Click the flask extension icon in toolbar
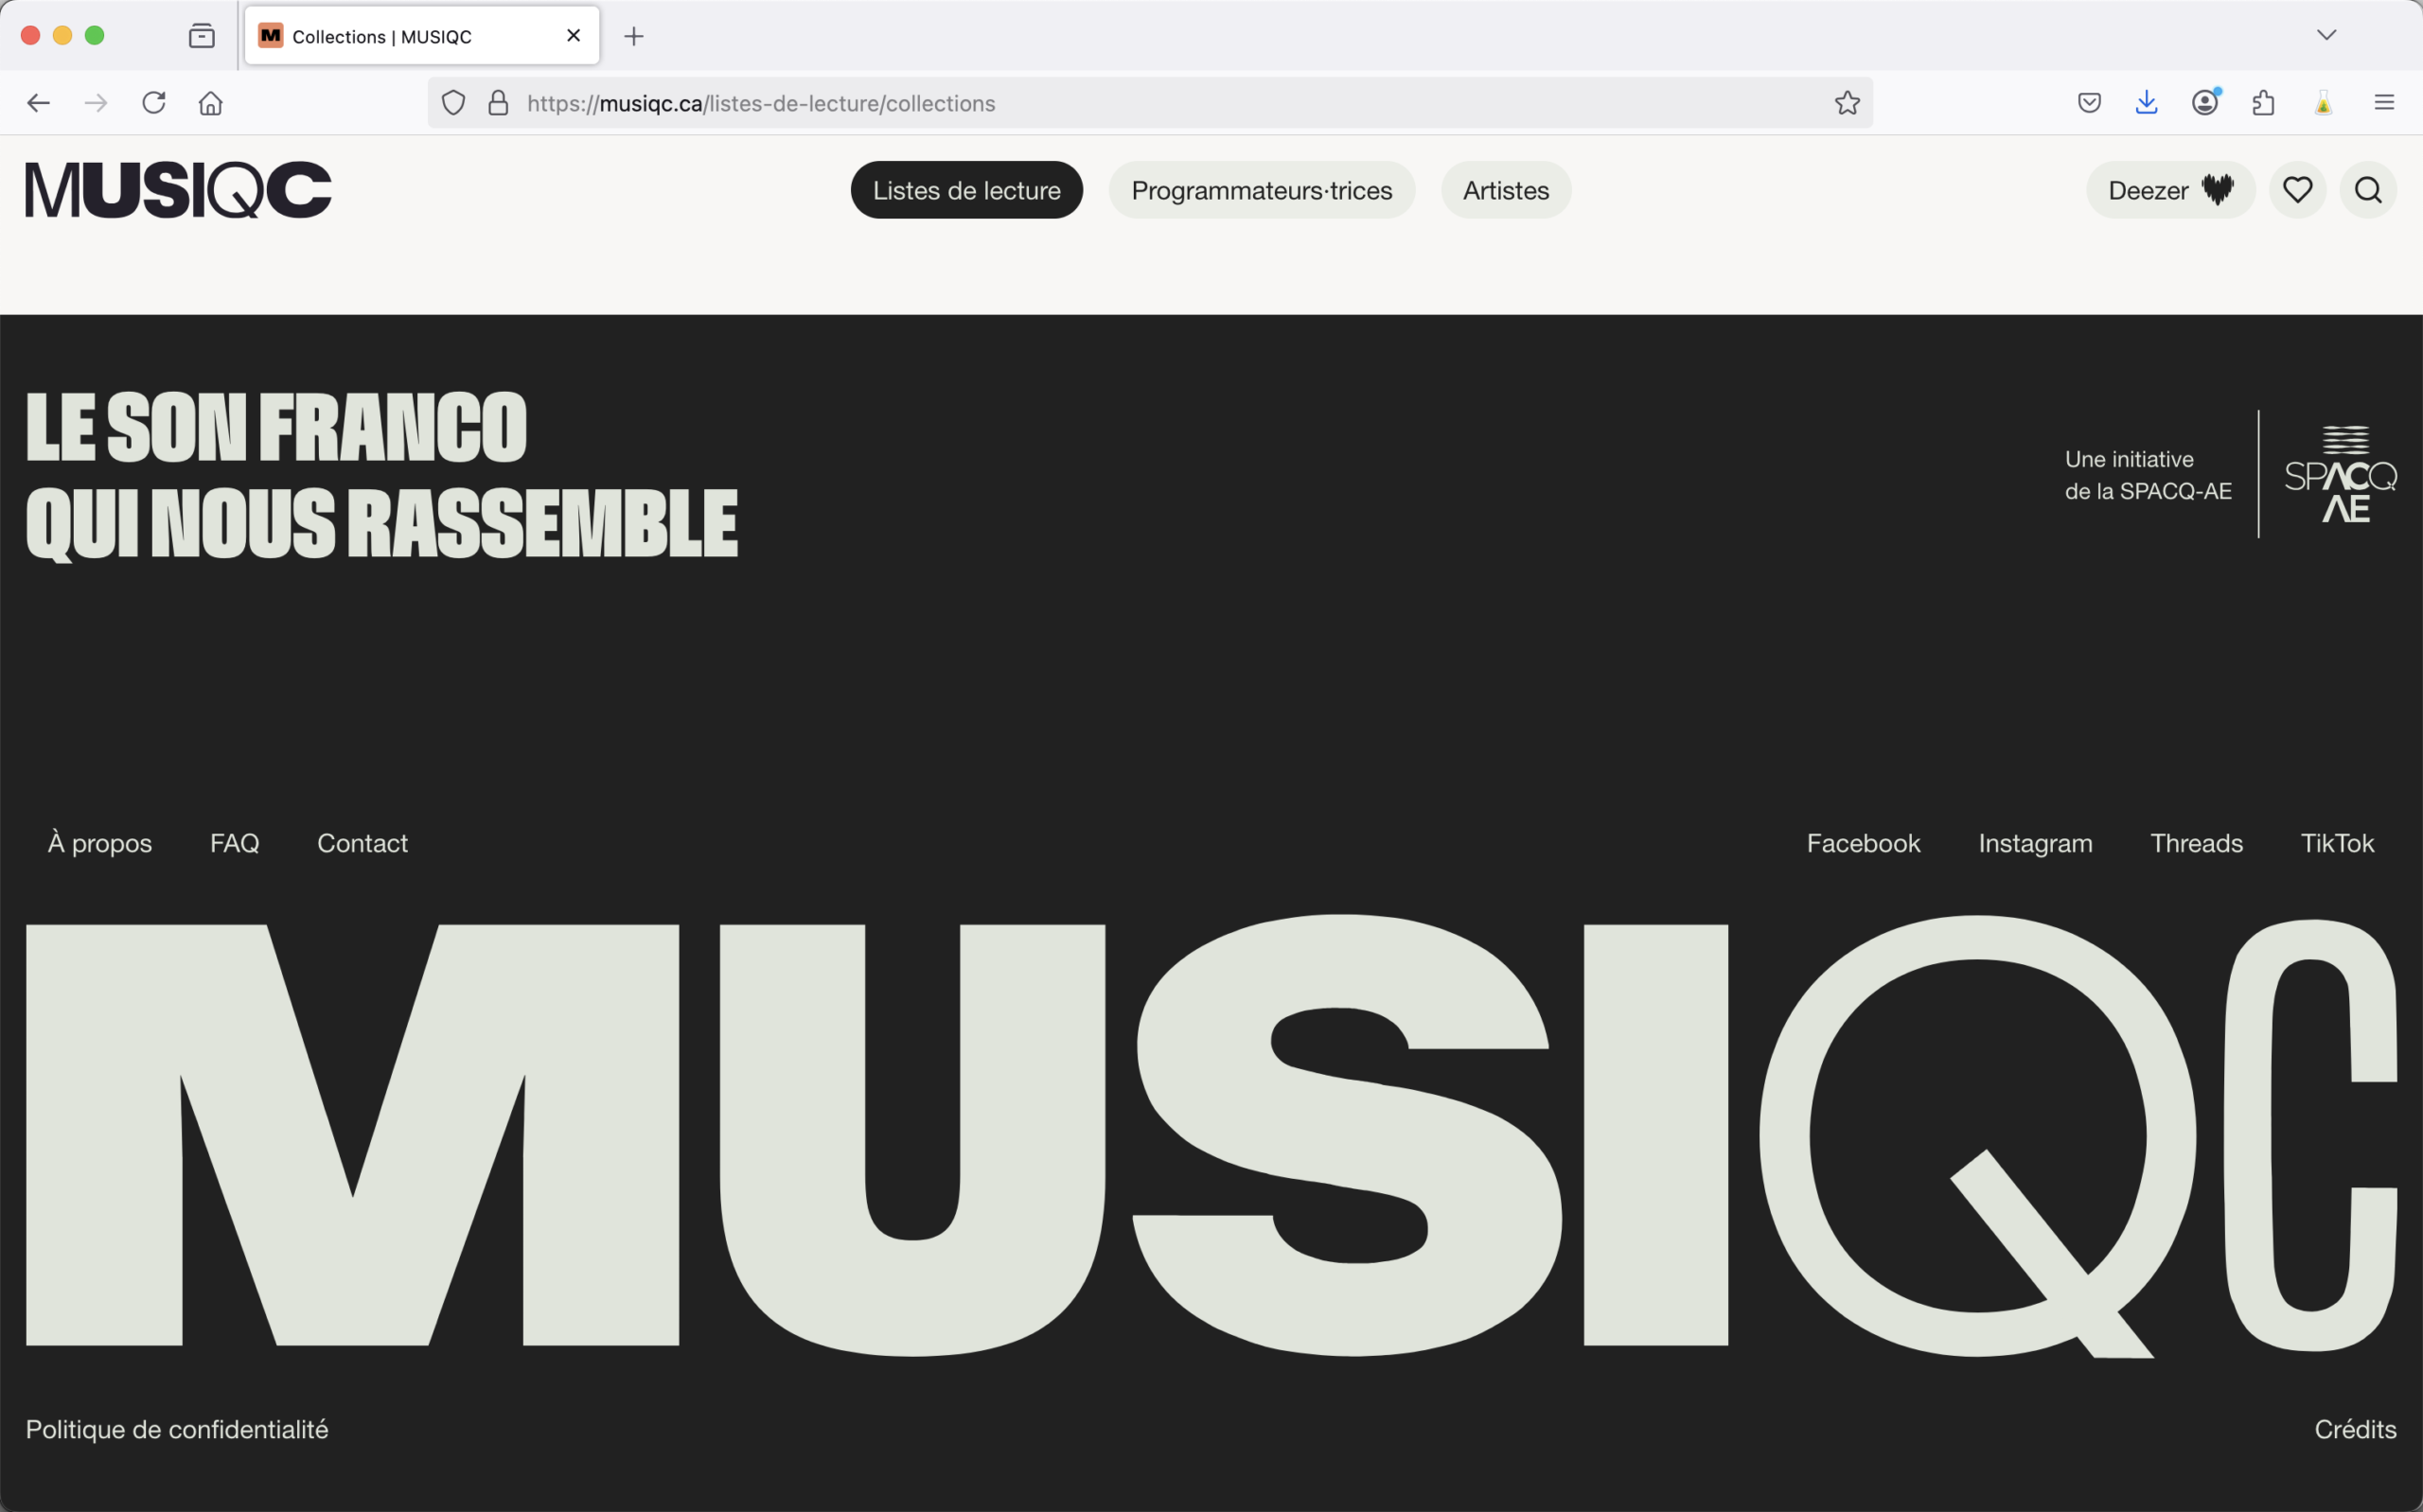The image size is (2423, 1512). coord(2324,103)
